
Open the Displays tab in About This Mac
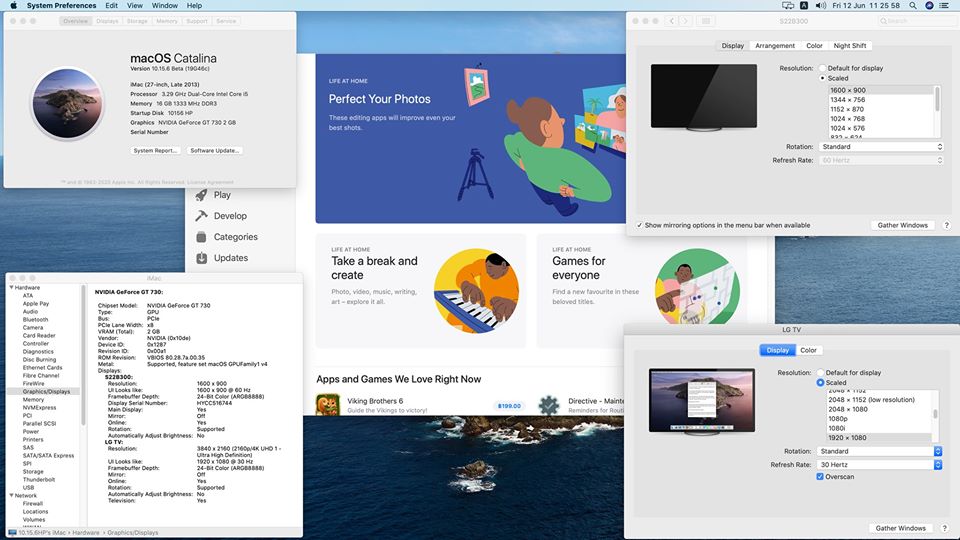coord(107,21)
